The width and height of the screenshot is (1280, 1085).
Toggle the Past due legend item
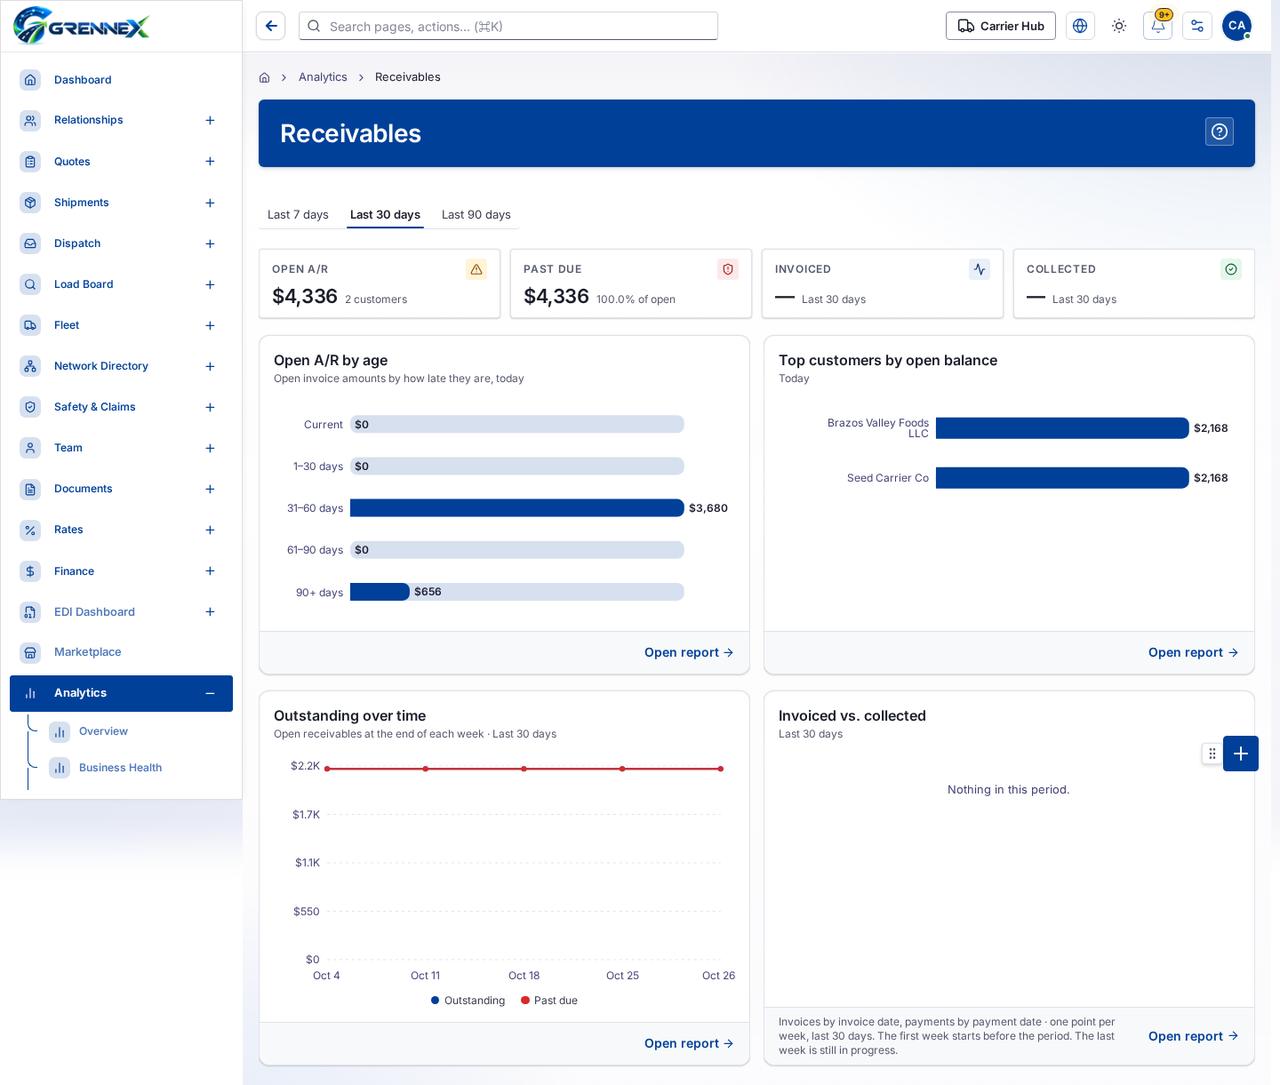click(549, 1000)
